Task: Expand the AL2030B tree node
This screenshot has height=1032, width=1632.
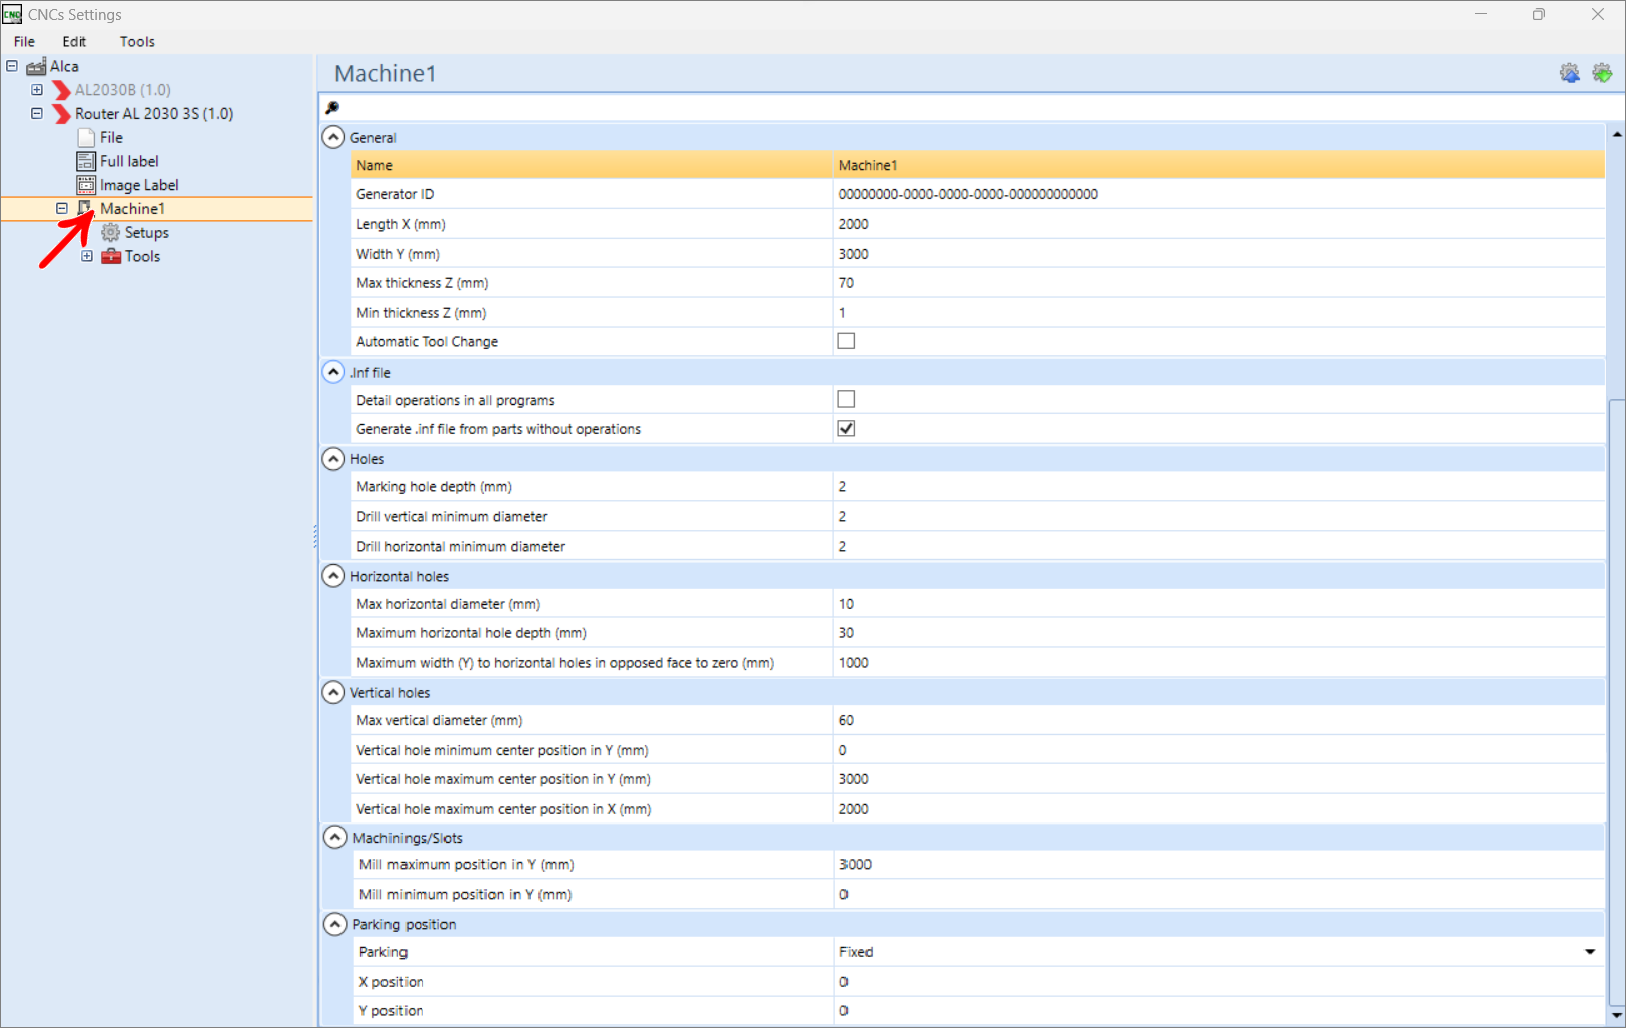Action: (x=37, y=90)
